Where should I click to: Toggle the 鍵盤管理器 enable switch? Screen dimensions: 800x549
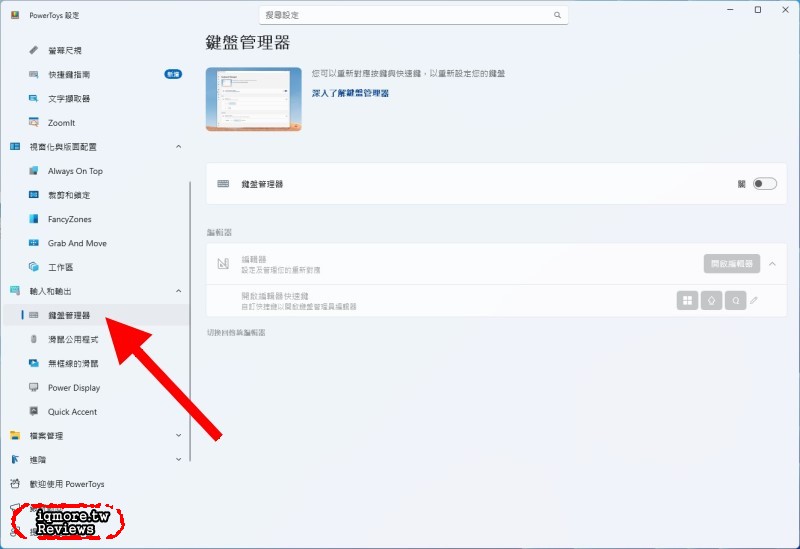coord(765,184)
